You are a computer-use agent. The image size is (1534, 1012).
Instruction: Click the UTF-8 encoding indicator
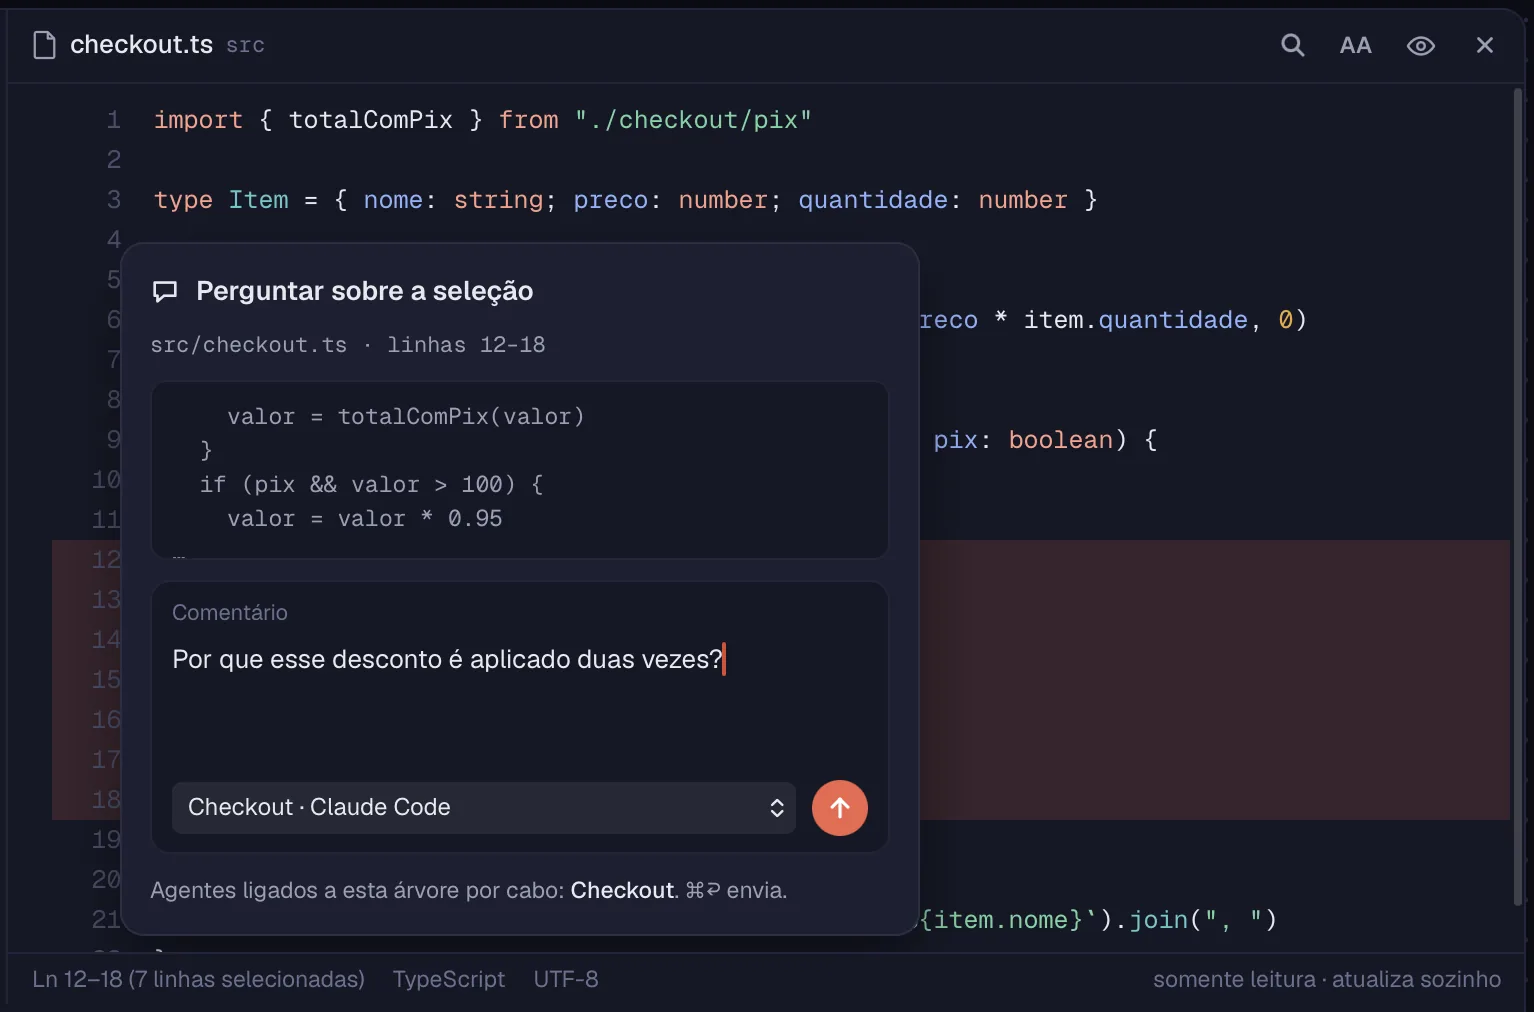566,979
